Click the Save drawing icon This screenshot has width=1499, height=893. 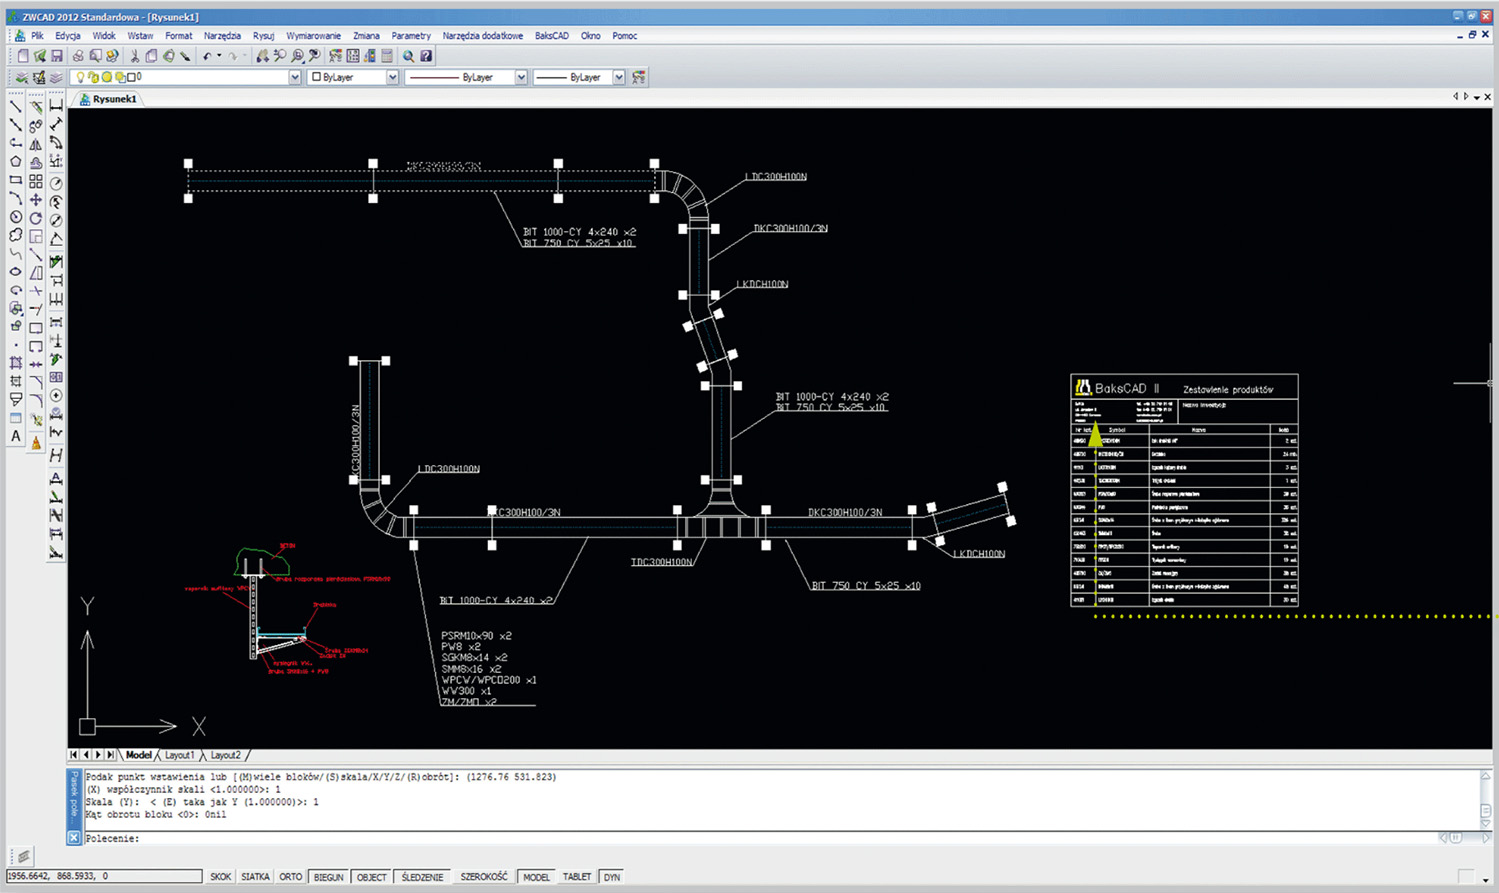click(x=57, y=56)
